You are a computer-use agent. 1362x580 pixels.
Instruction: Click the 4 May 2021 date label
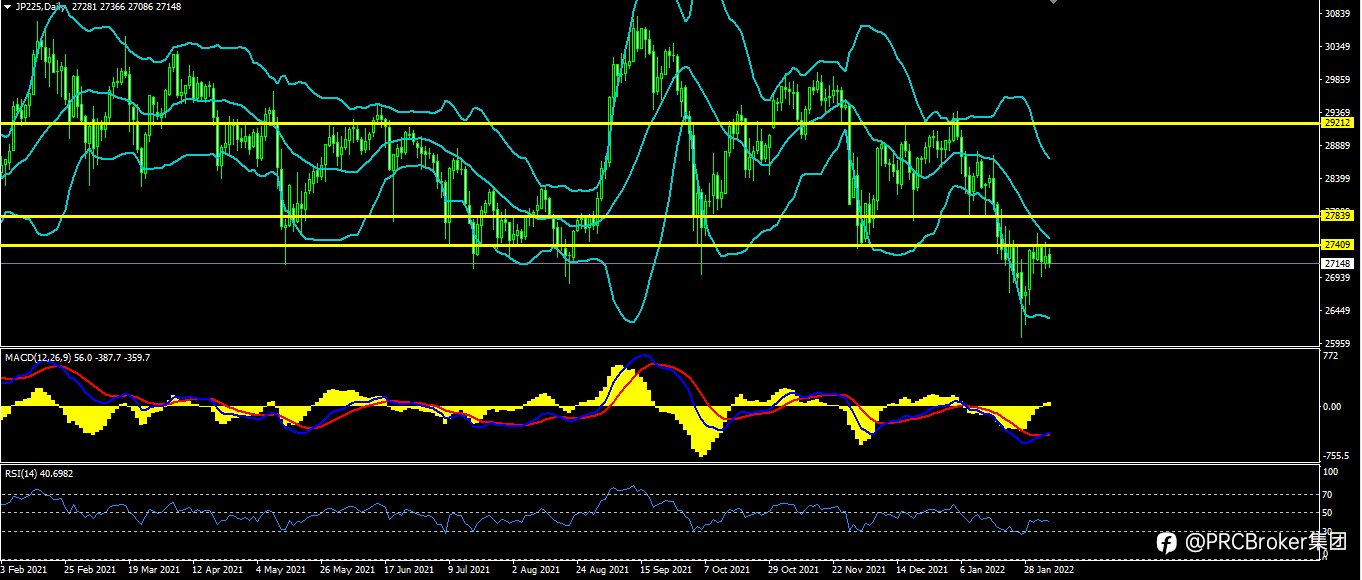click(280, 570)
